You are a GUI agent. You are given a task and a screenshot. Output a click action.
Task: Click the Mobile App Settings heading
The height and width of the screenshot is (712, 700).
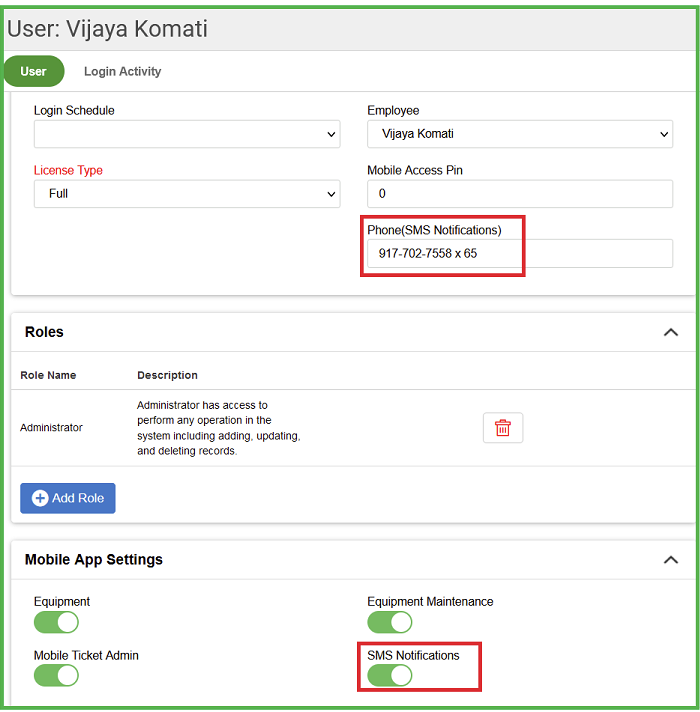94,559
